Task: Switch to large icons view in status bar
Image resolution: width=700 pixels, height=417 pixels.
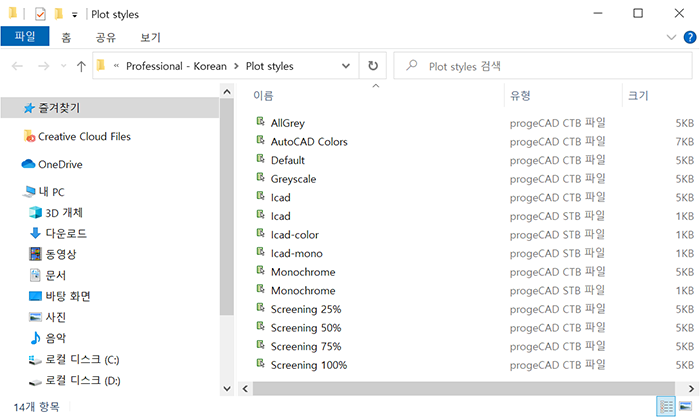Action: (685, 405)
